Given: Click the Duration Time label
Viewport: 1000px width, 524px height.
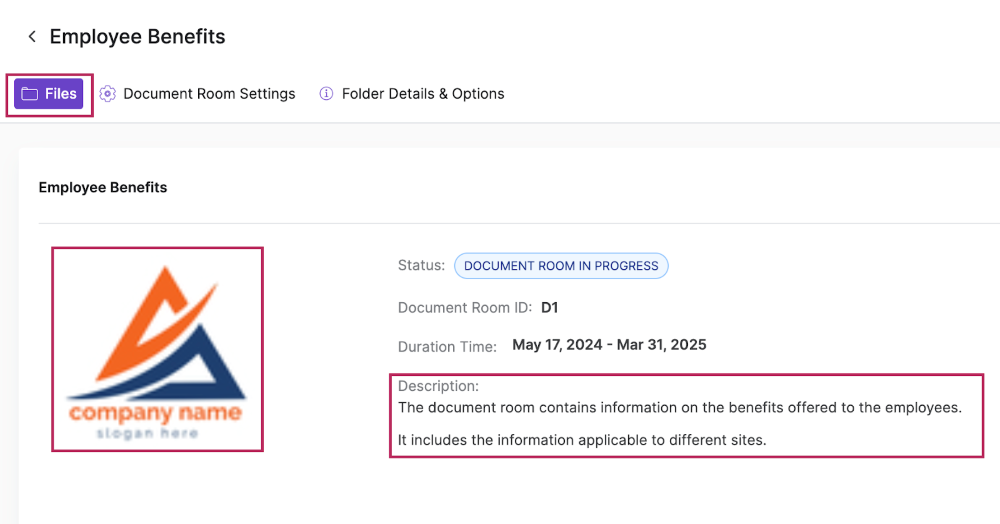Looking at the screenshot, I should [447, 347].
